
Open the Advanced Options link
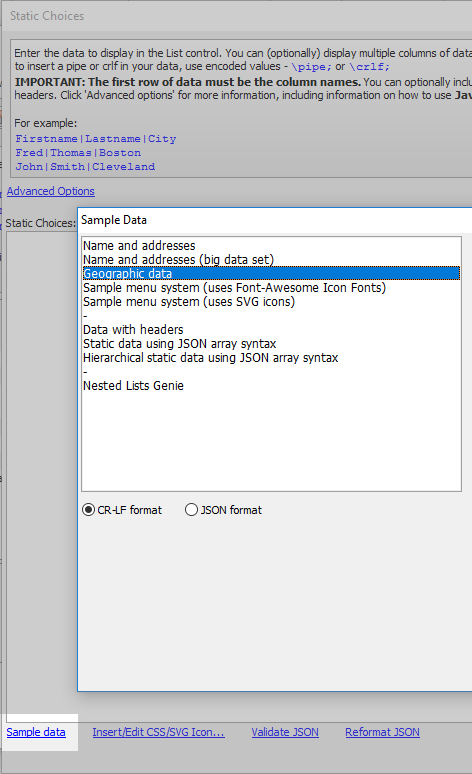(x=51, y=191)
